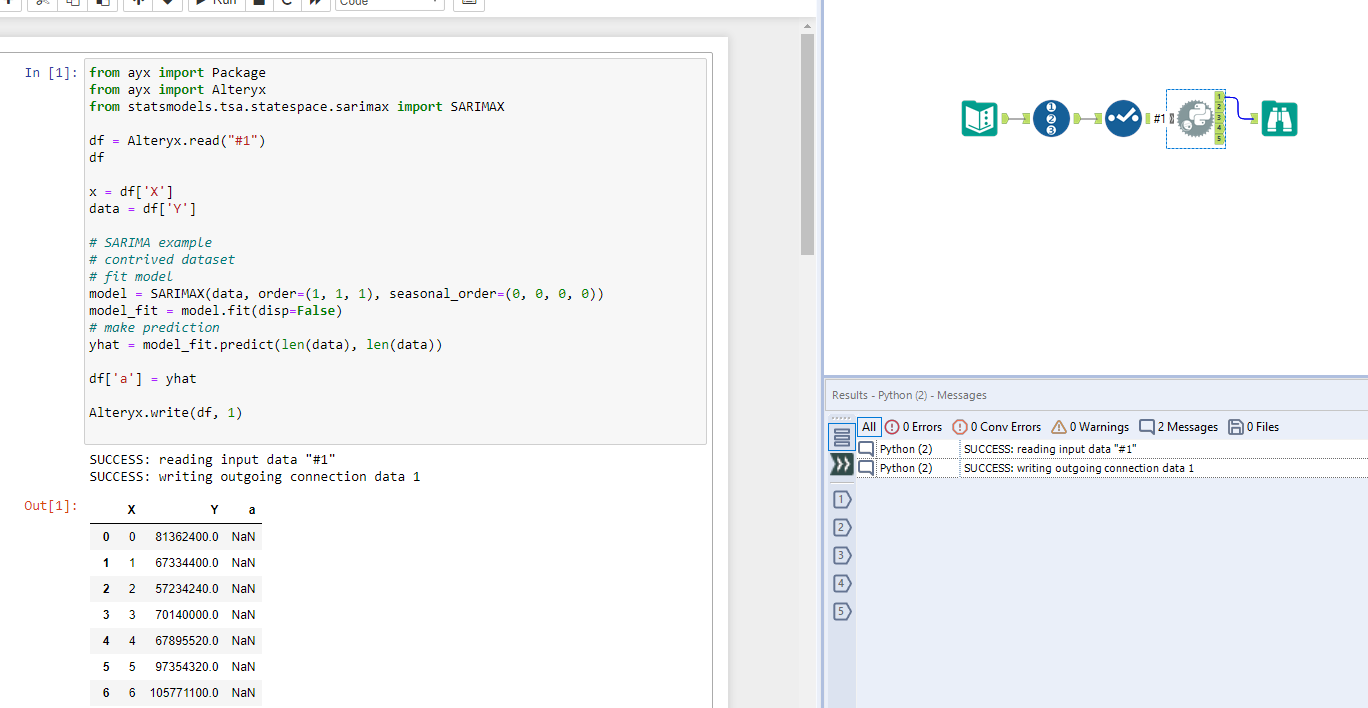The image size is (1368, 708).
Task: Click the cell value 70140000.0
Action: [x=187, y=615]
